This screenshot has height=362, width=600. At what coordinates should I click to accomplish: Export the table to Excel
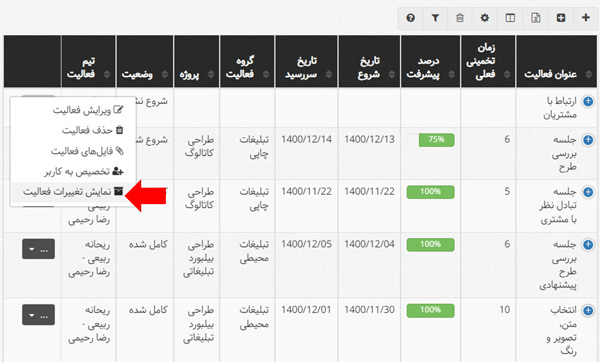pyautogui.click(x=536, y=18)
